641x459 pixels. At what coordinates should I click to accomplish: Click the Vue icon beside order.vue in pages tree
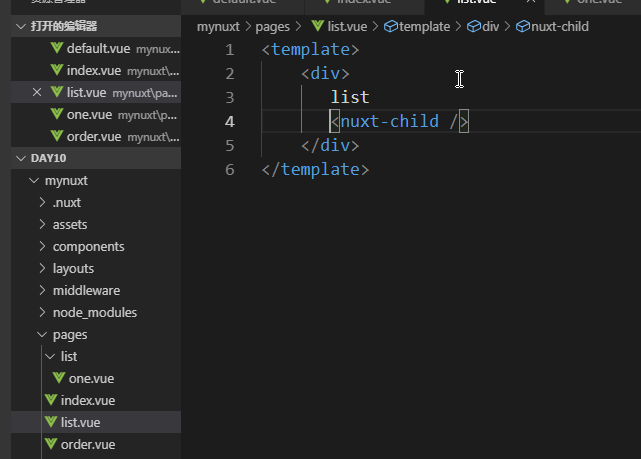51,444
